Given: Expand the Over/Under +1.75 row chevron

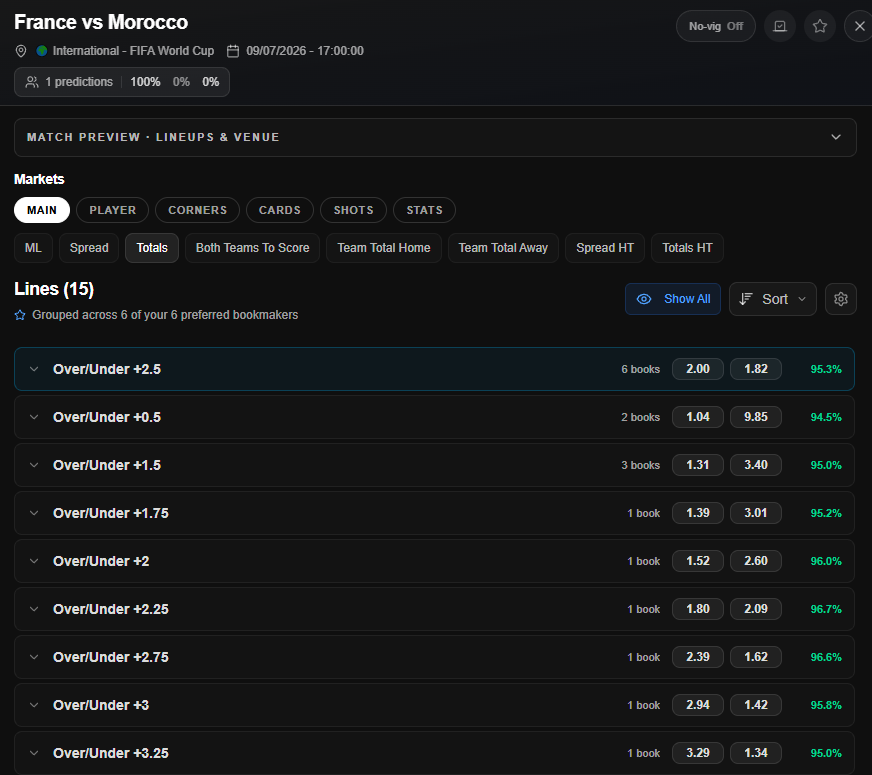Looking at the screenshot, I should point(34,513).
